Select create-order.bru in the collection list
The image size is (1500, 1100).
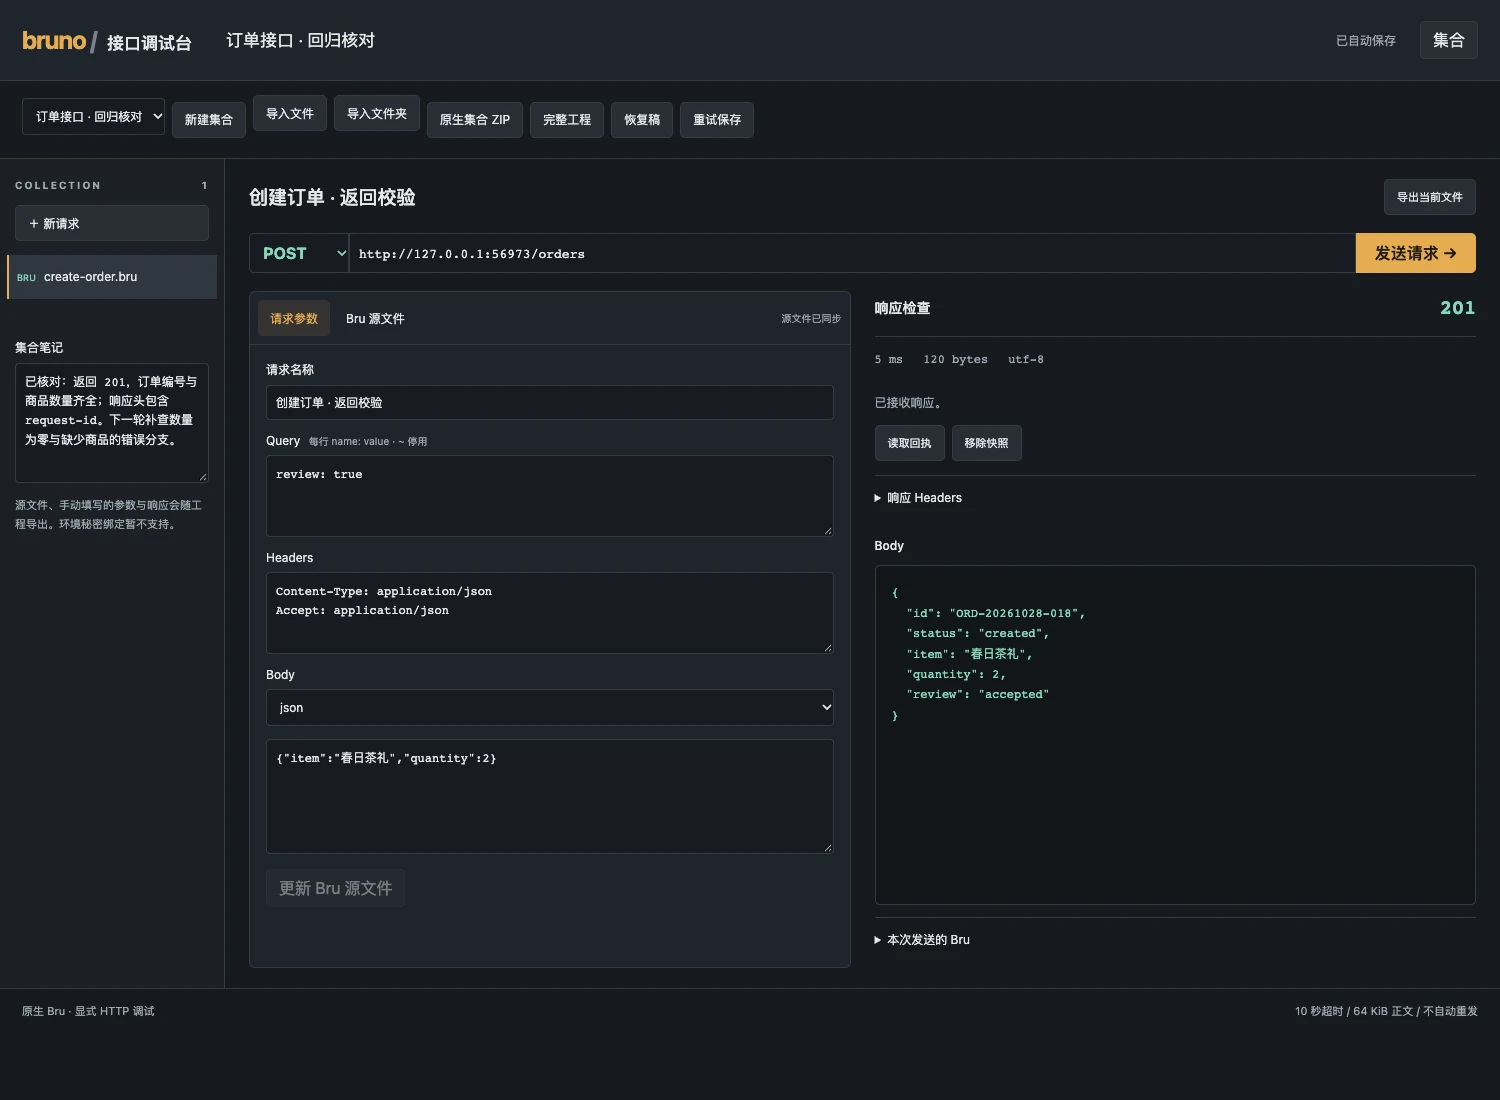[112, 277]
